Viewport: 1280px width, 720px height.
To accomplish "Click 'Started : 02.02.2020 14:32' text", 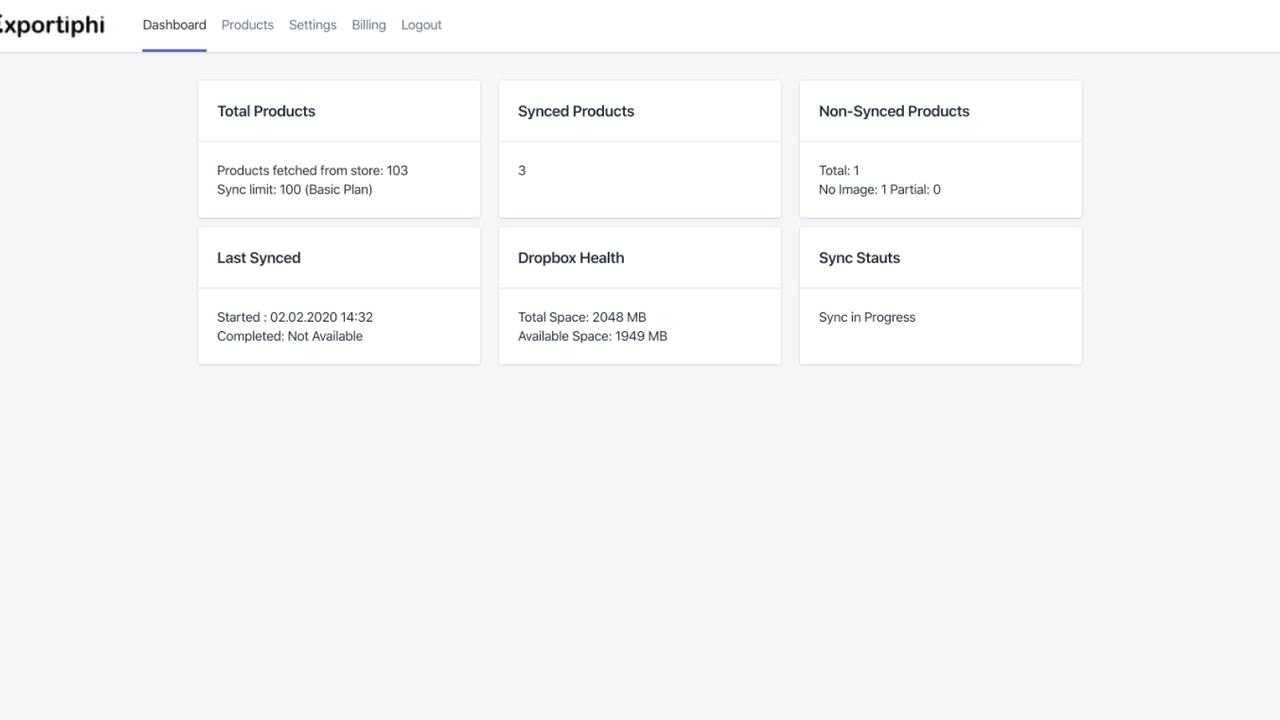I will pos(295,317).
